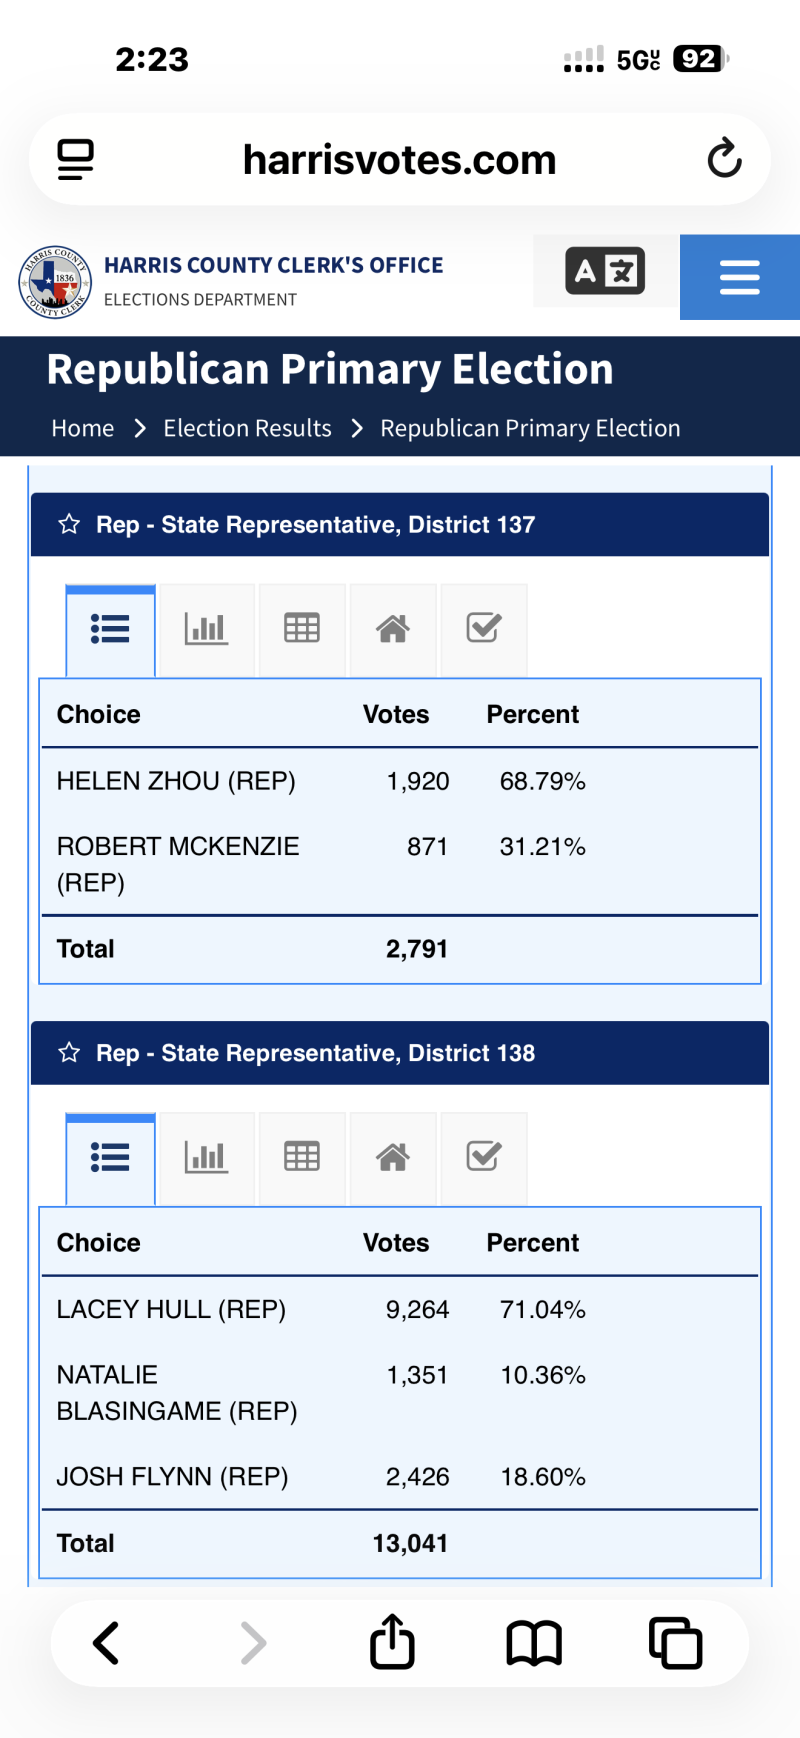Open the Safari tabs overview icon
This screenshot has height=1738, width=800.
(675, 1642)
